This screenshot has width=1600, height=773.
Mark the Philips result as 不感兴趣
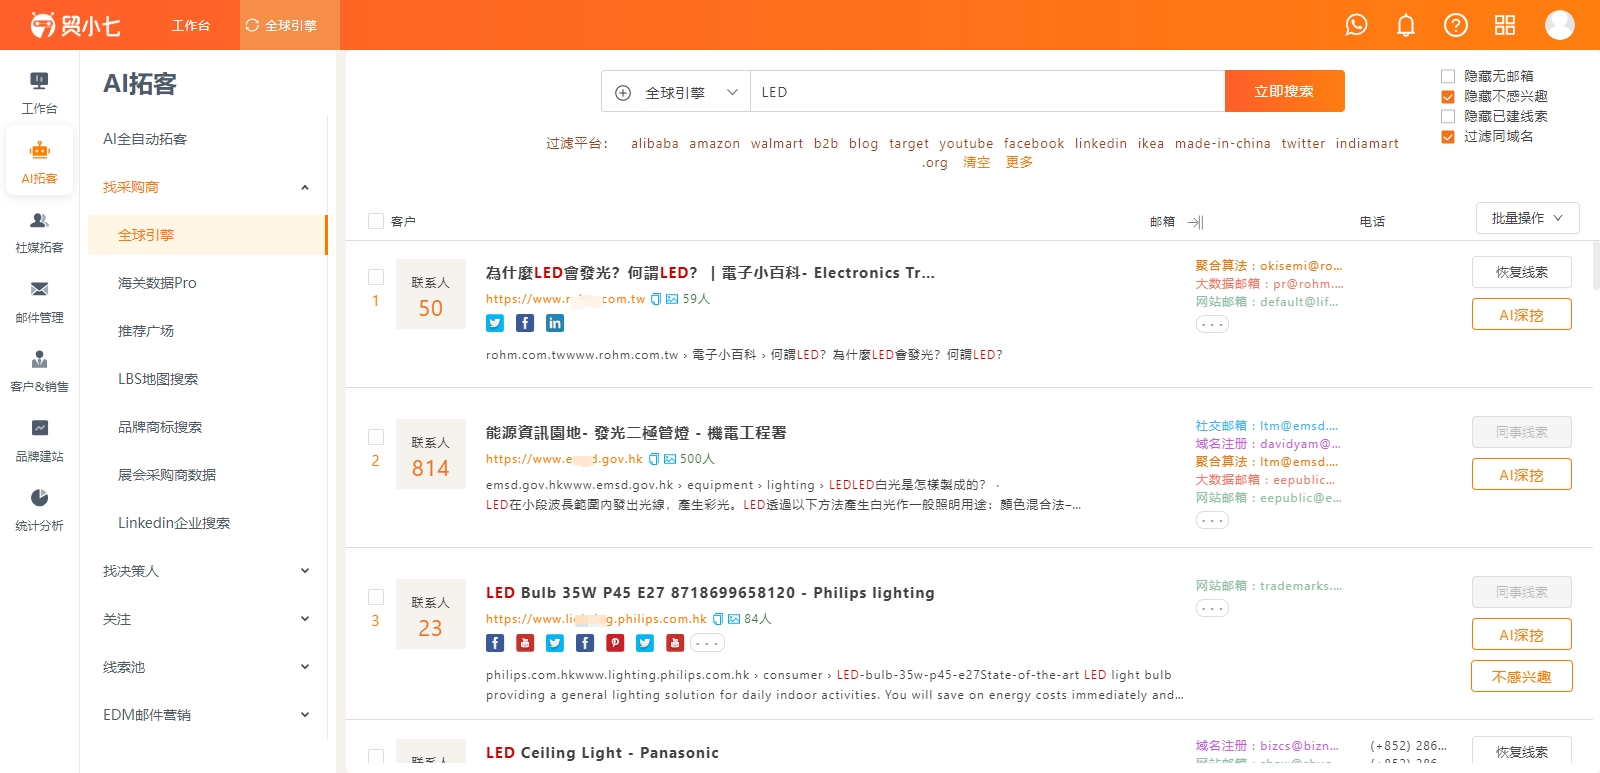click(1521, 677)
